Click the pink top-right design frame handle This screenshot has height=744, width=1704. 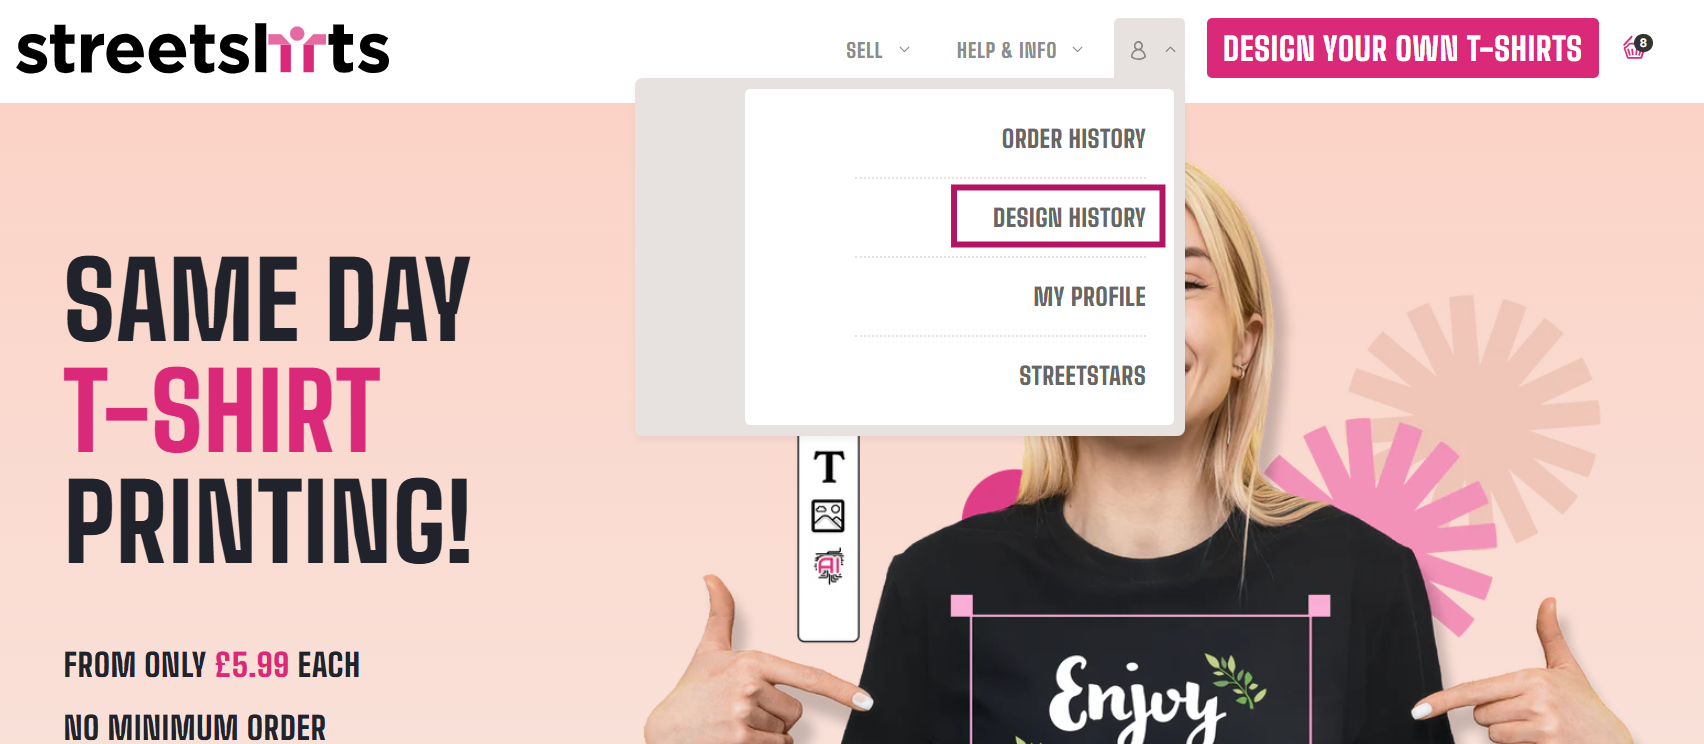coord(1319,605)
